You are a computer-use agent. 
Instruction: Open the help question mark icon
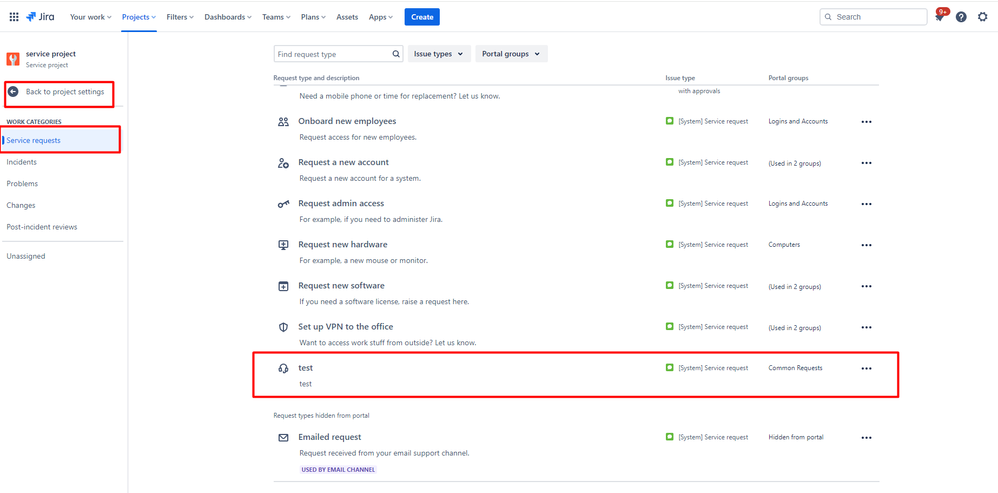[961, 17]
